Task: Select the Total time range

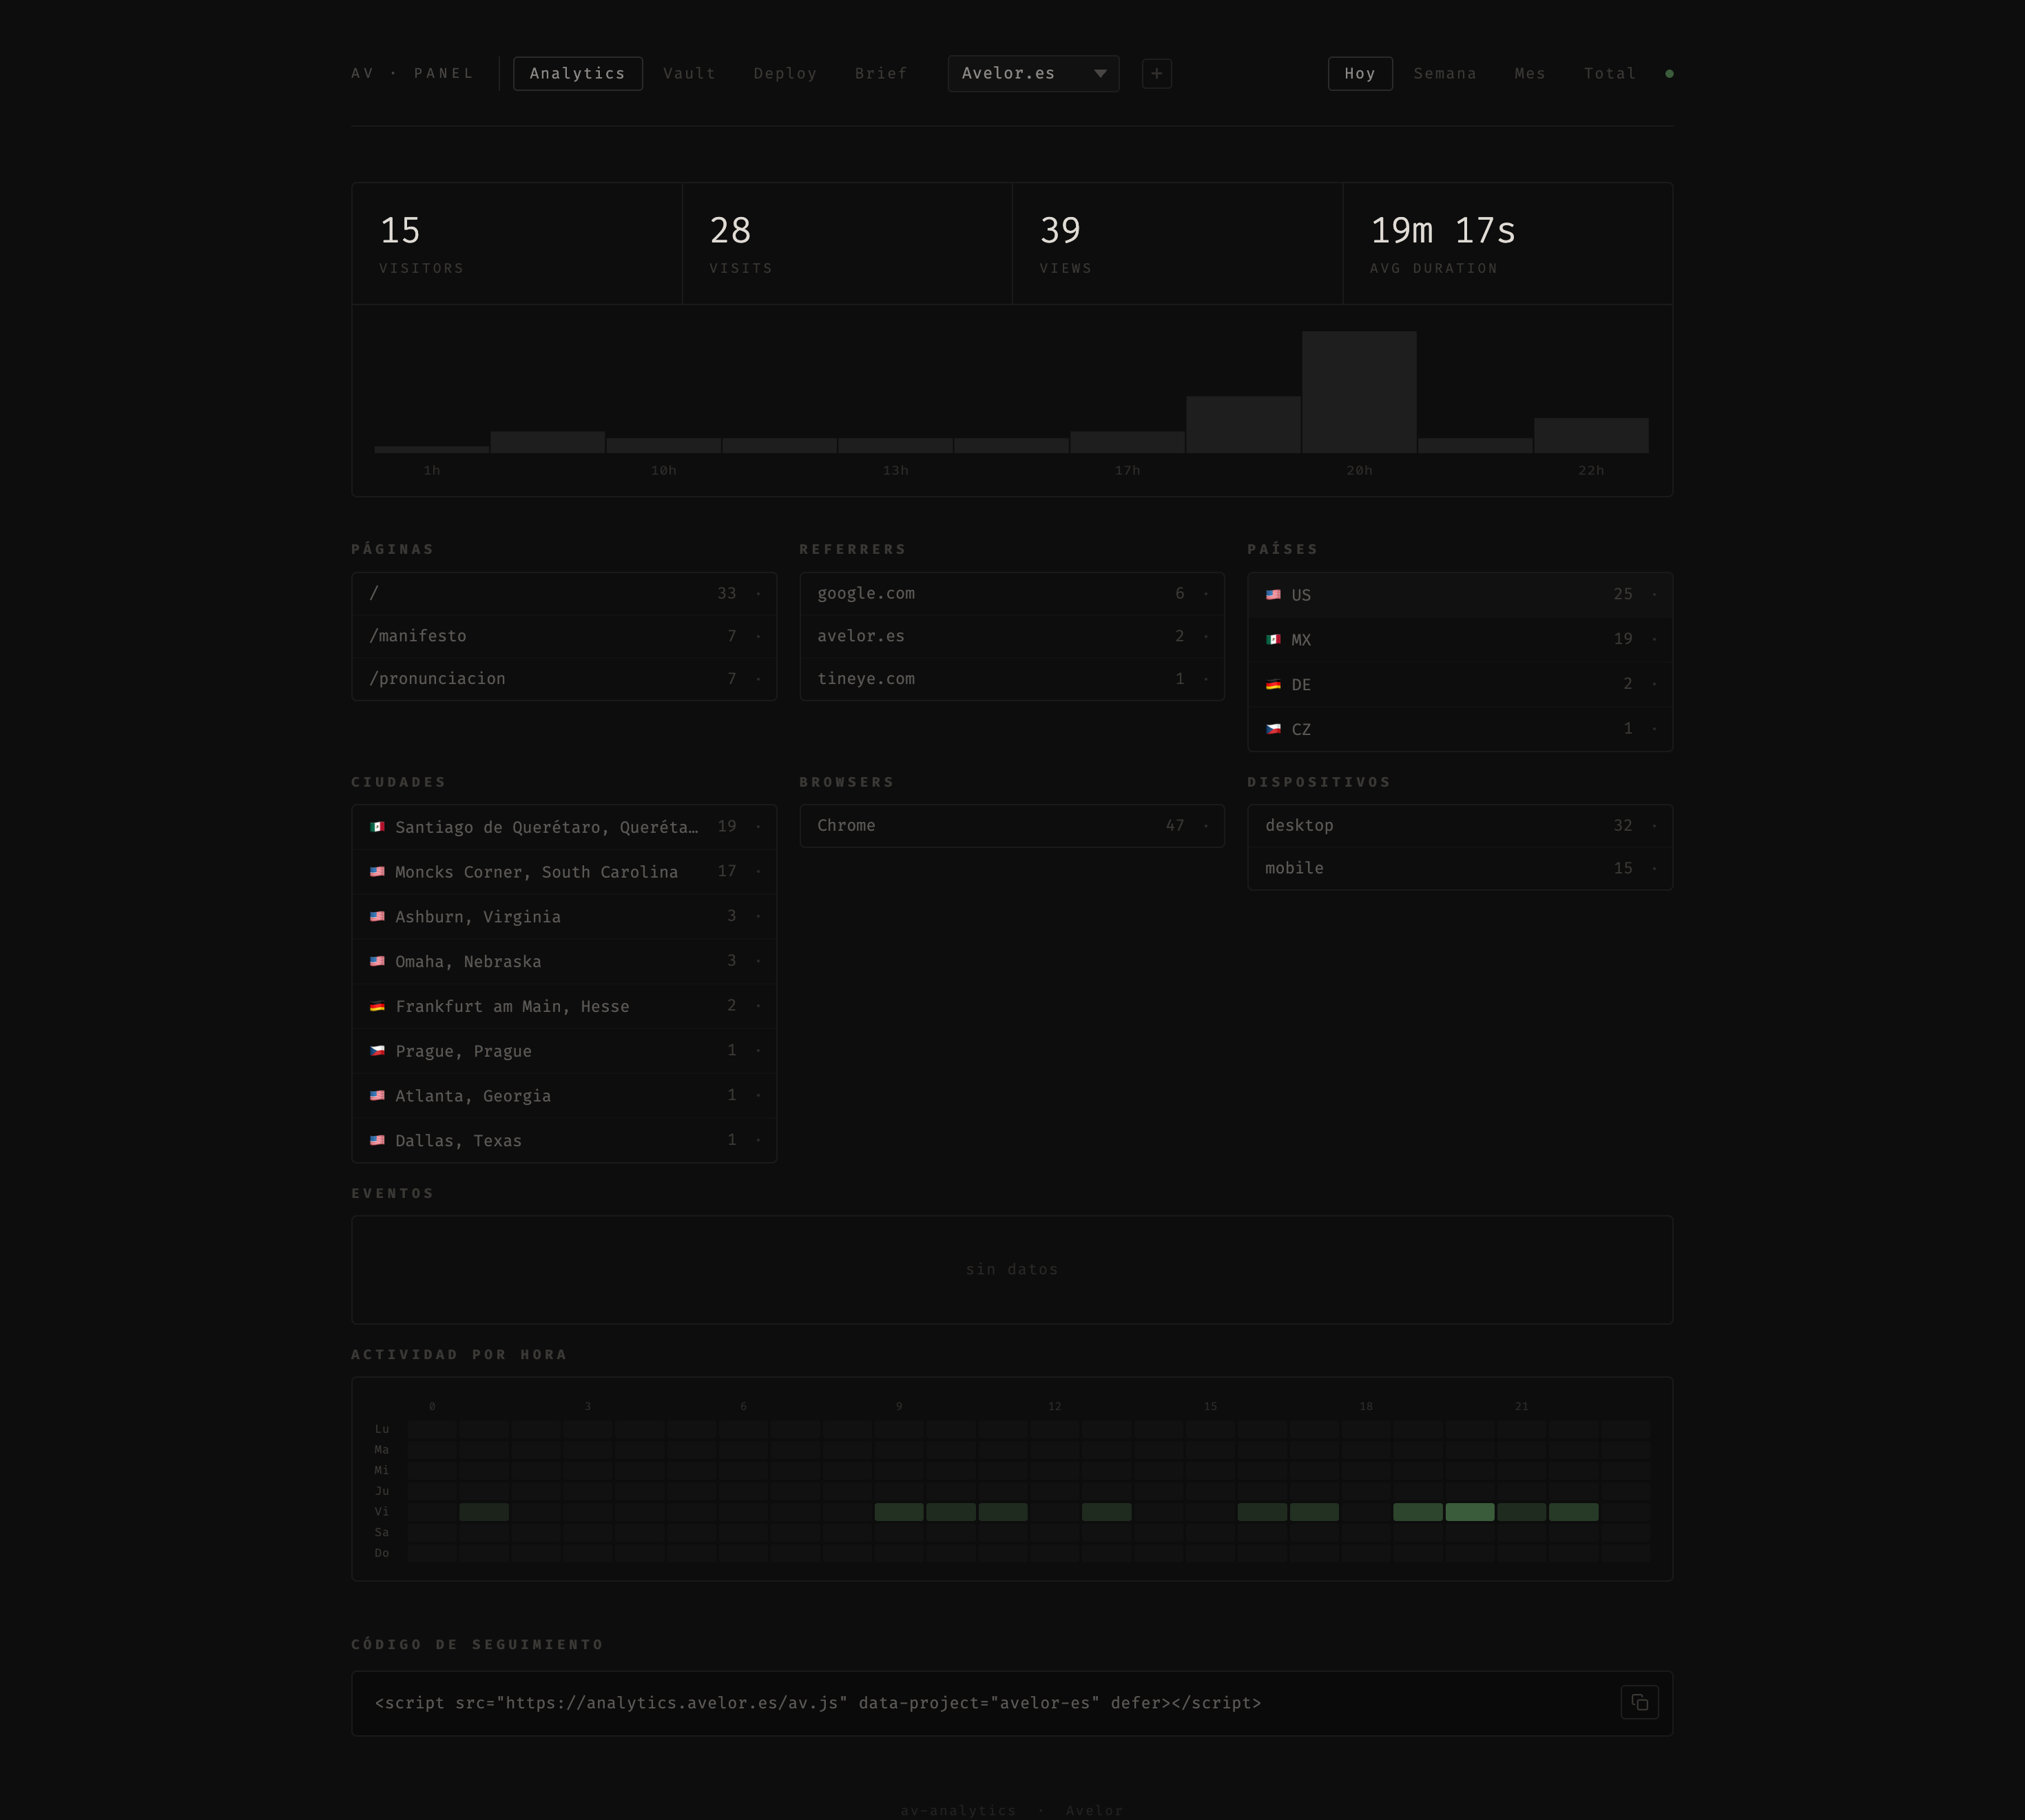Action: [1610, 73]
